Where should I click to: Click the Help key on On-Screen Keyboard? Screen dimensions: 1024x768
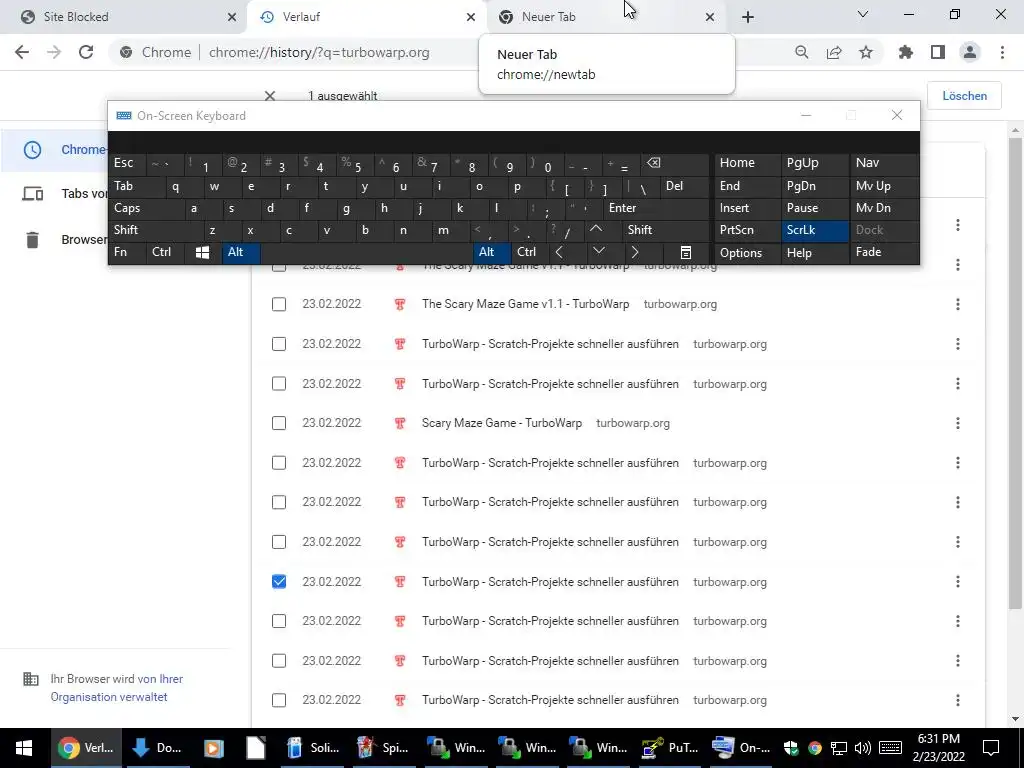814,253
